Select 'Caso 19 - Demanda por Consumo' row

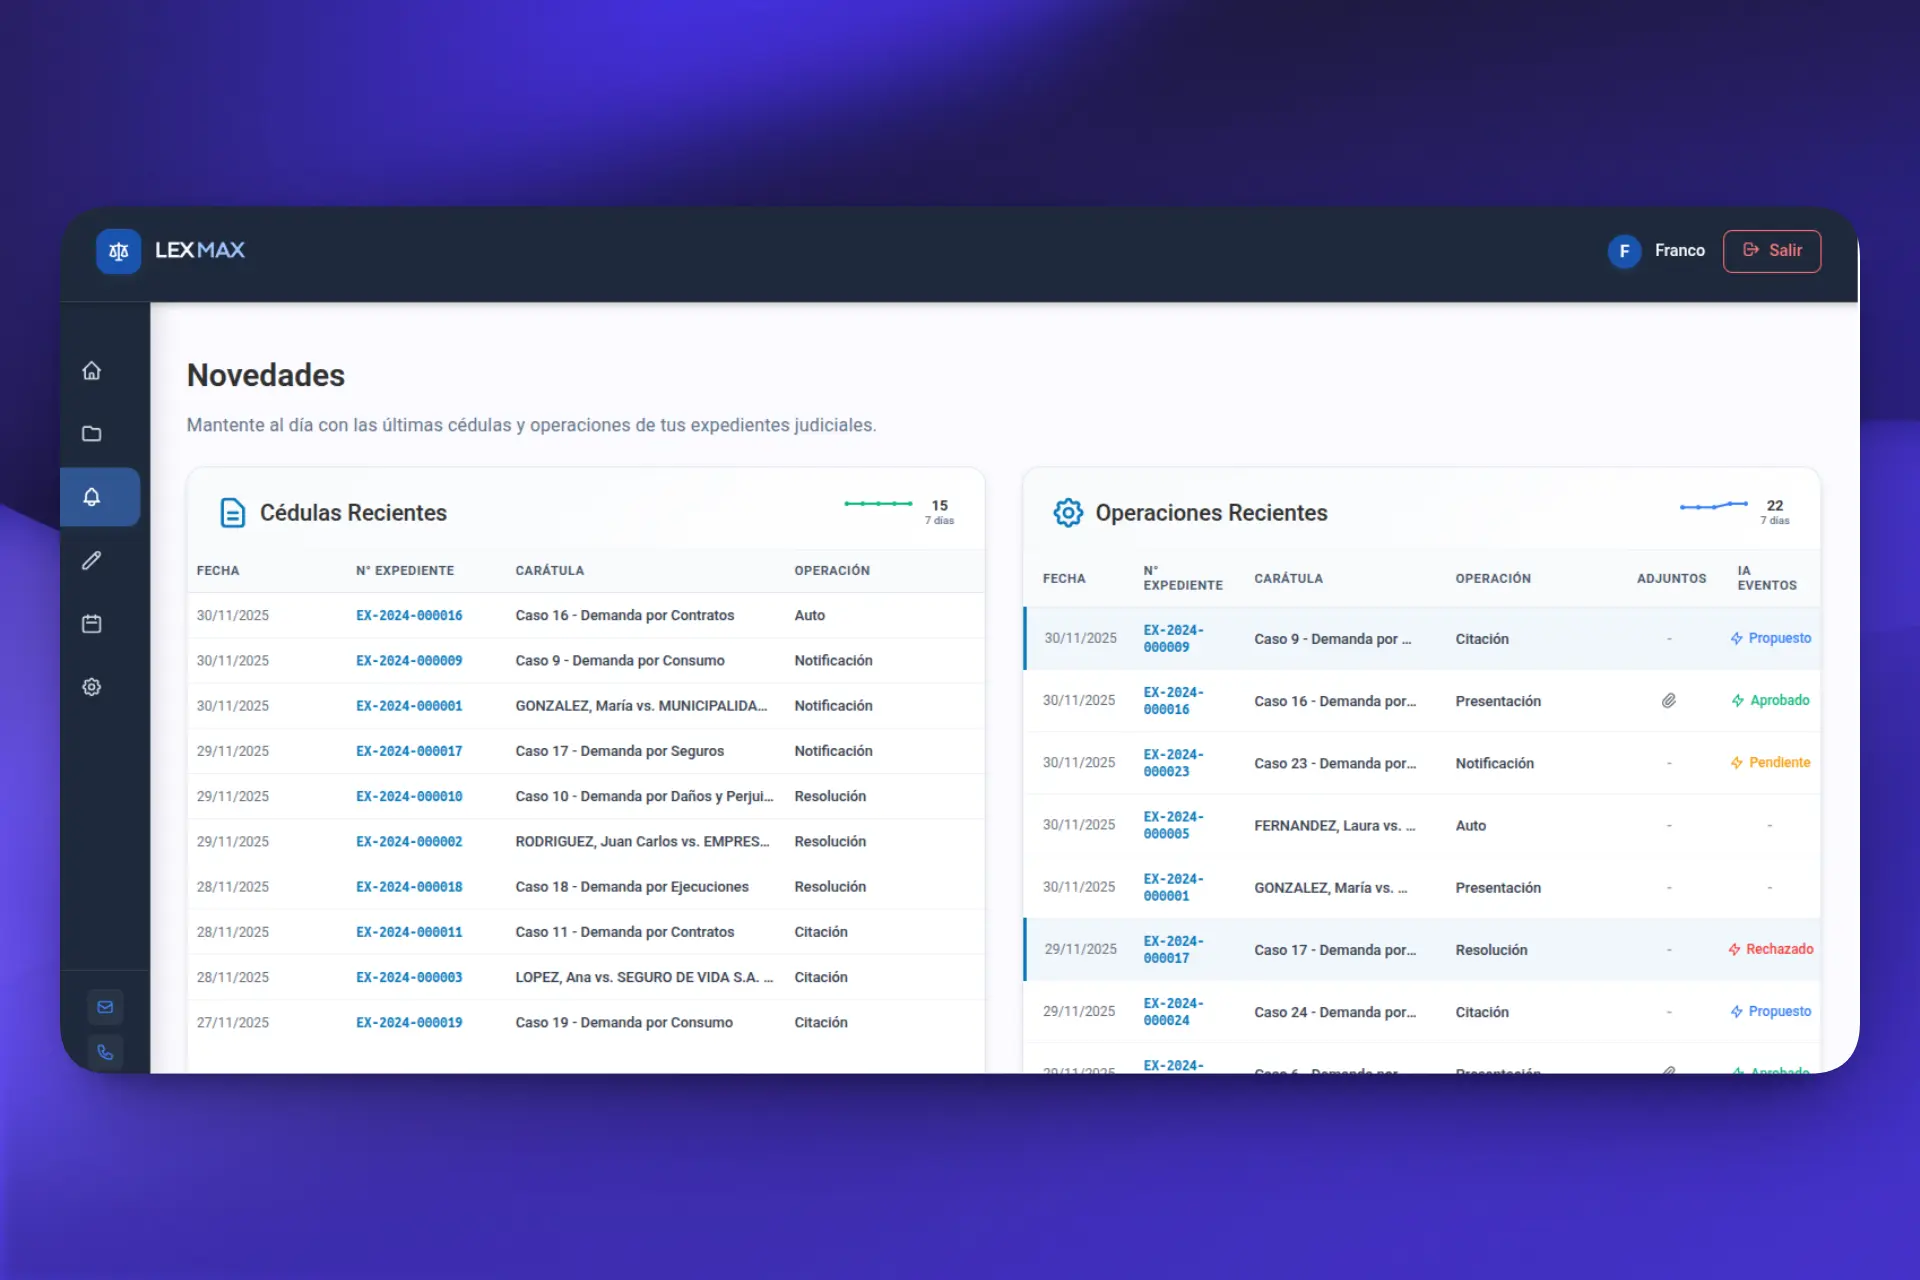(586, 1023)
